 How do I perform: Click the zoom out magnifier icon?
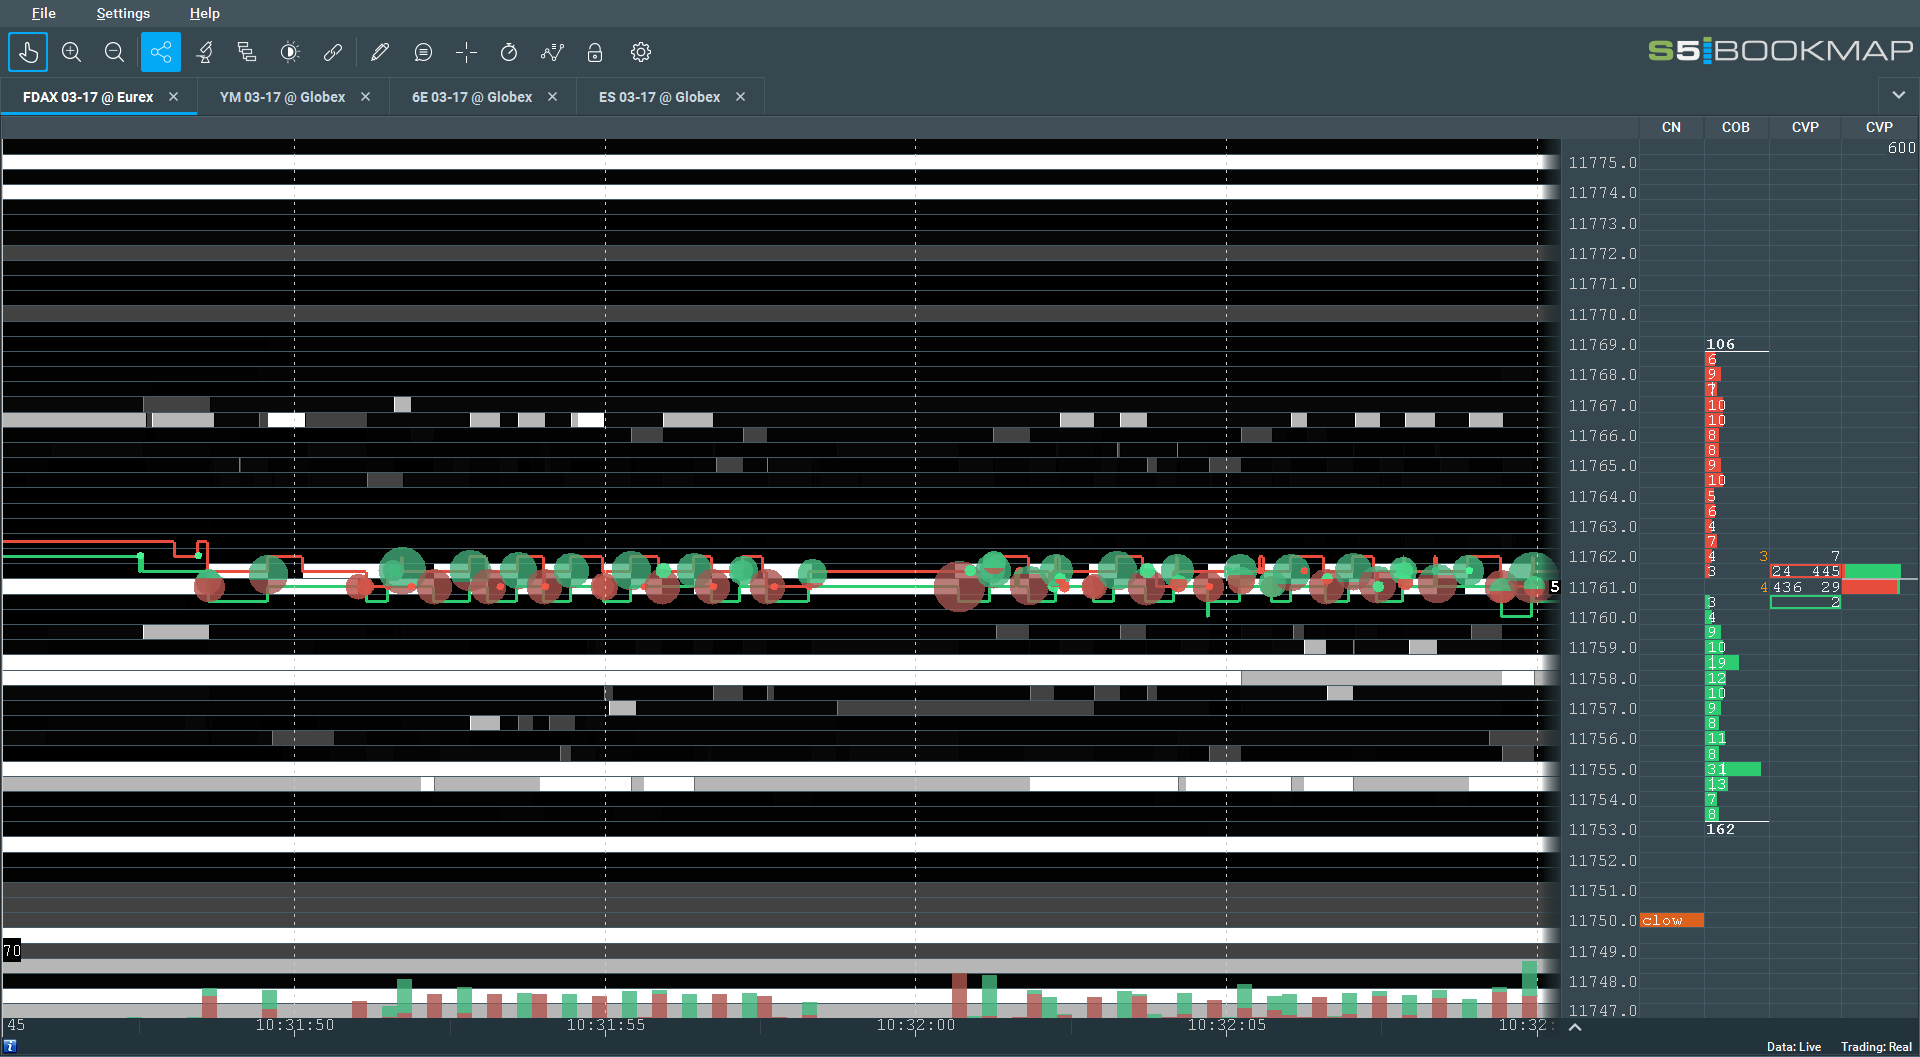pos(114,52)
